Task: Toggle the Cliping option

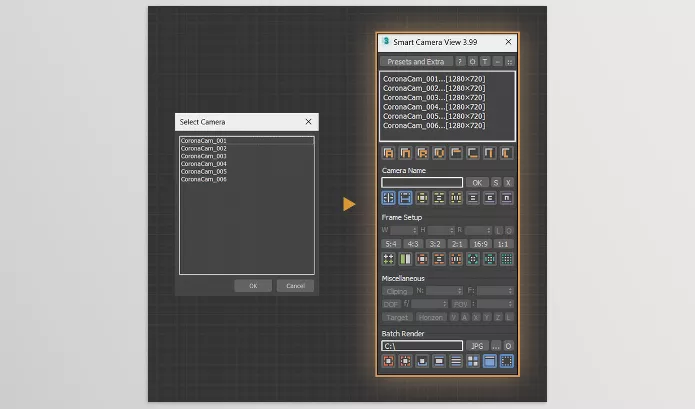Action: click(x=397, y=291)
